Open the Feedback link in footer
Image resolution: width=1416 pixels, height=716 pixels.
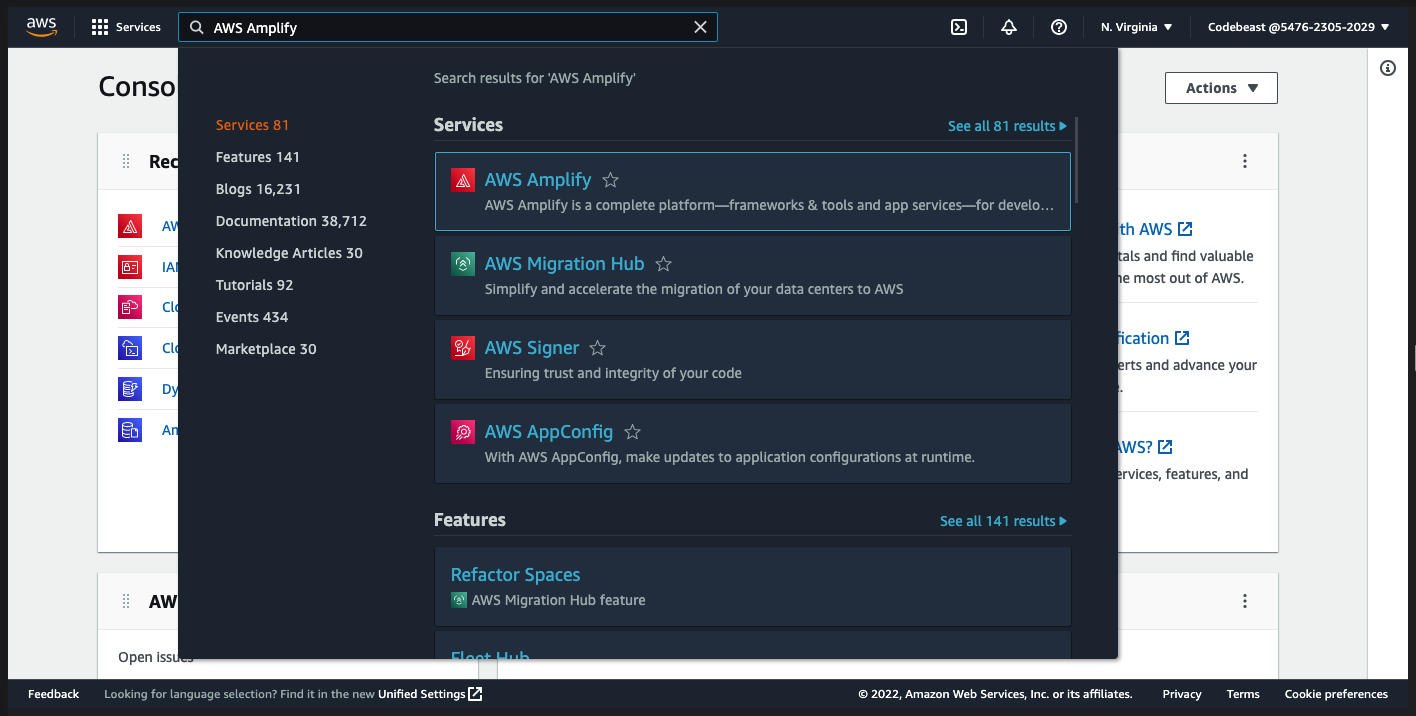[x=53, y=694]
